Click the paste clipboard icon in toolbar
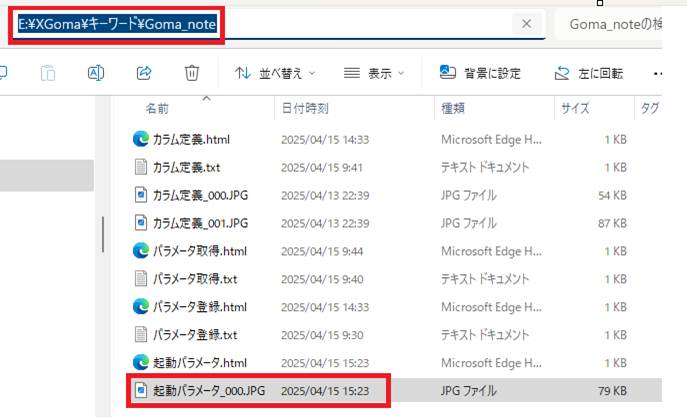The height and width of the screenshot is (420, 687). (48, 73)
